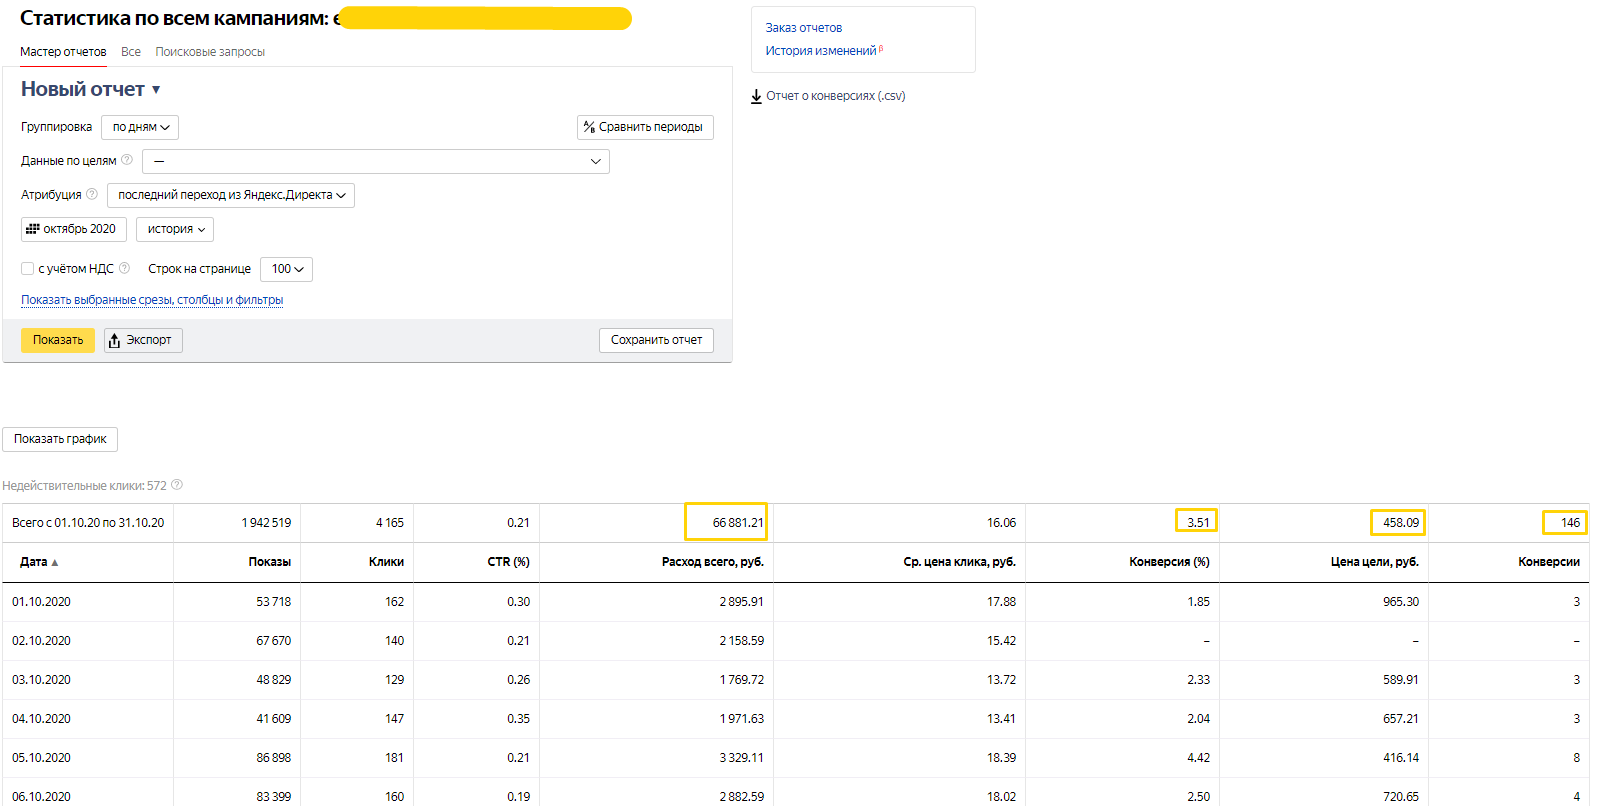Viewport: 1600px width, 806px height.
Task: Switch to the Поисковые запросы tab
Action: point(210,52)
